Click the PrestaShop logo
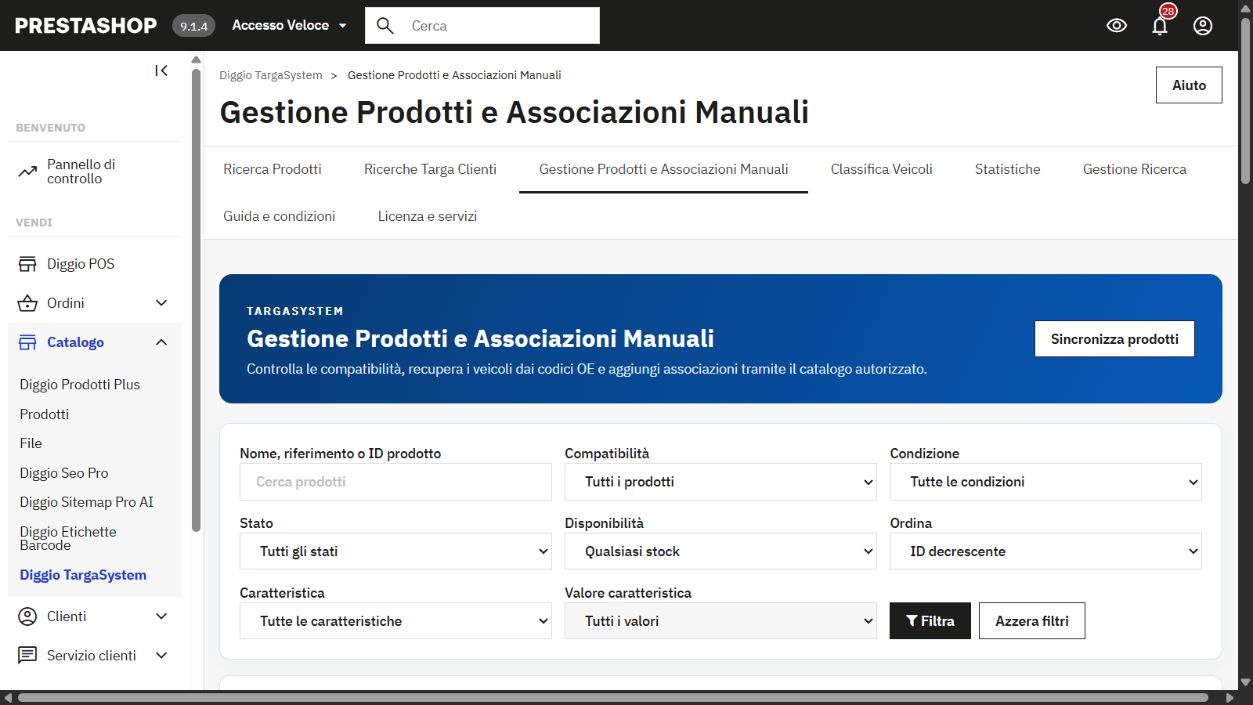 pyautogui.click(x=86, y=26)
